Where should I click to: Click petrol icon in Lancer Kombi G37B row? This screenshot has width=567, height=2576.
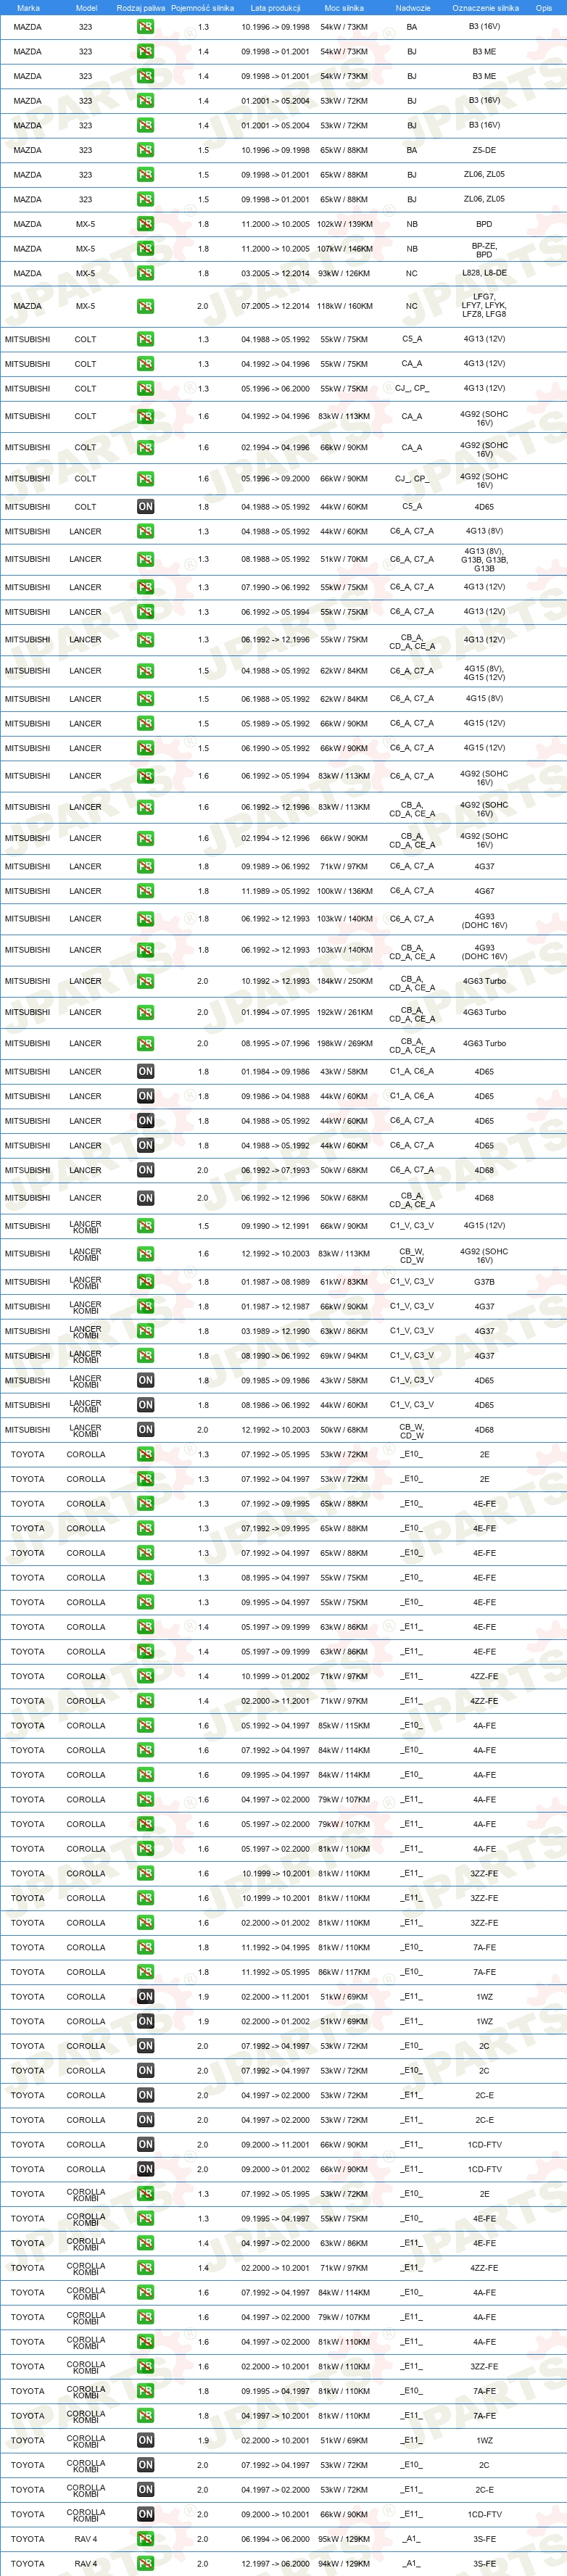coord(145,1282)
